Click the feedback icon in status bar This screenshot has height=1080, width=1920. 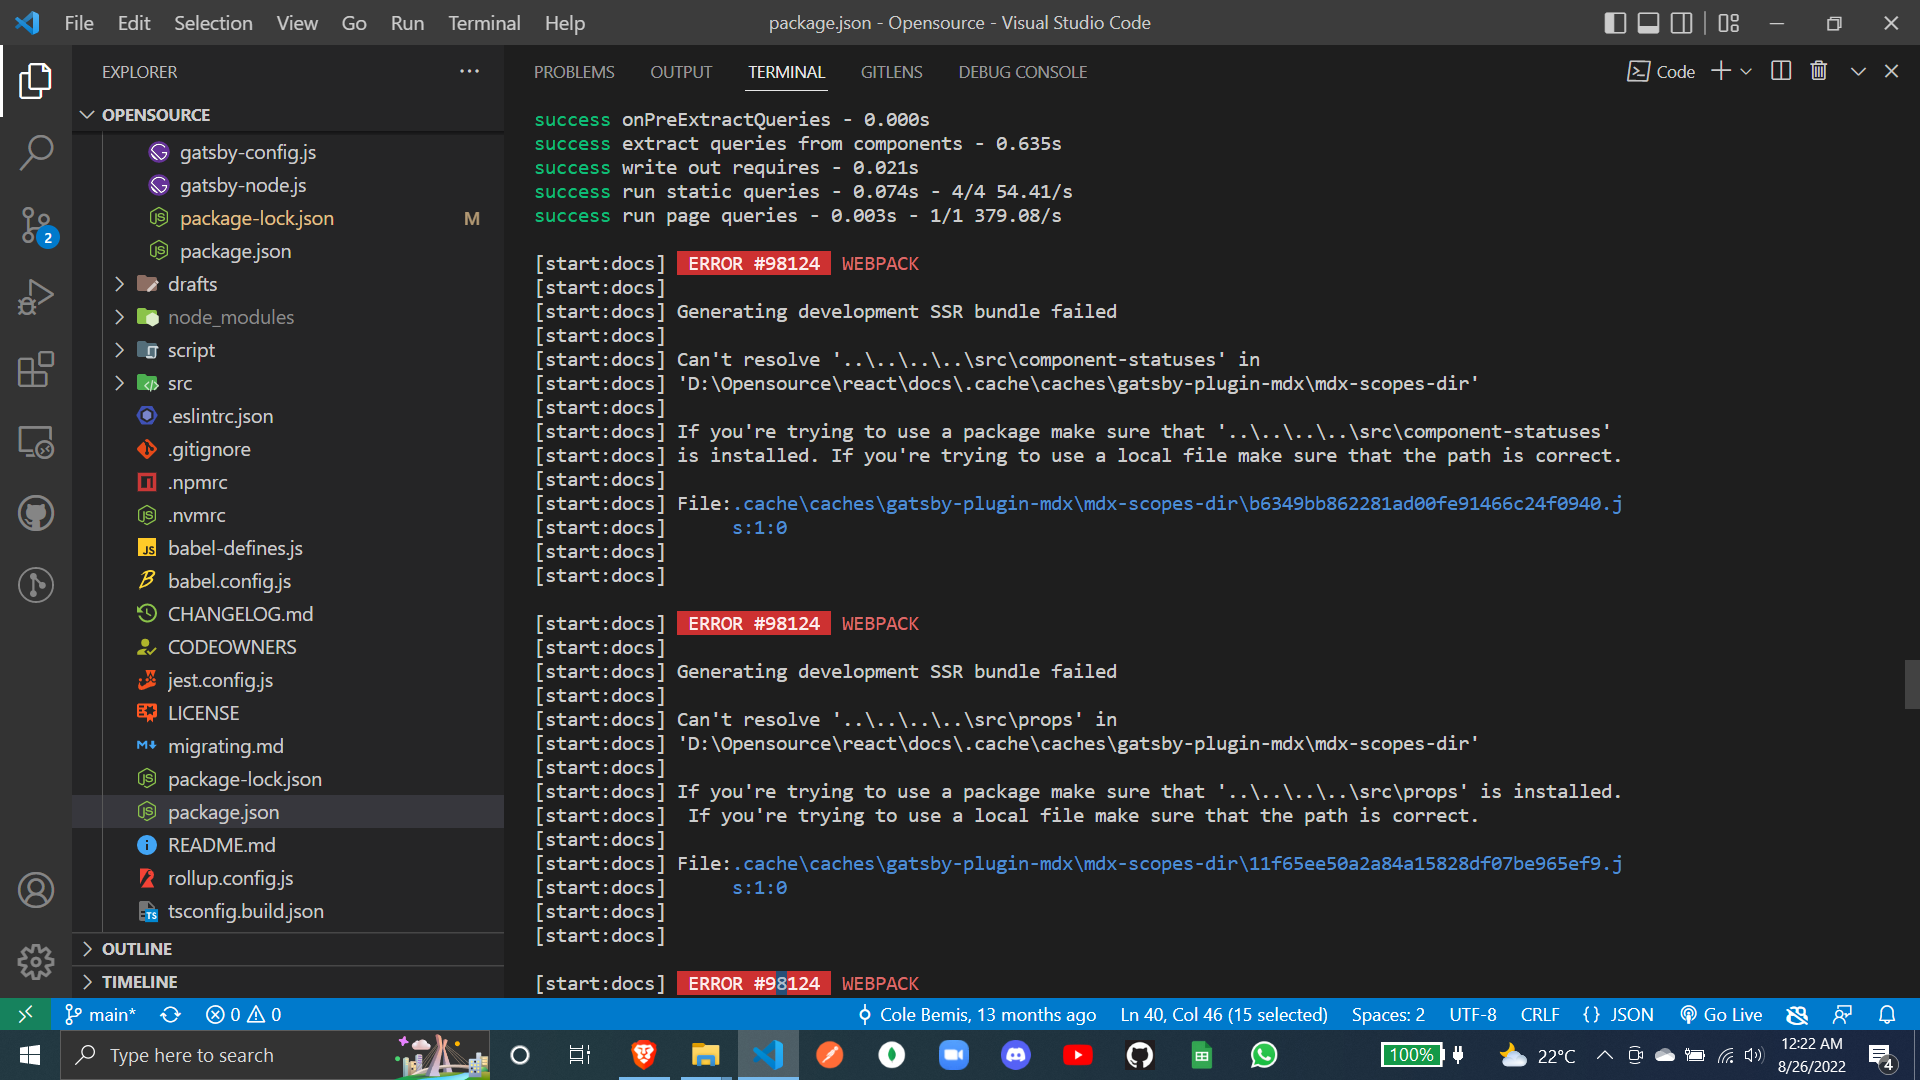pyautogui.click(x=1842, y=1014)
